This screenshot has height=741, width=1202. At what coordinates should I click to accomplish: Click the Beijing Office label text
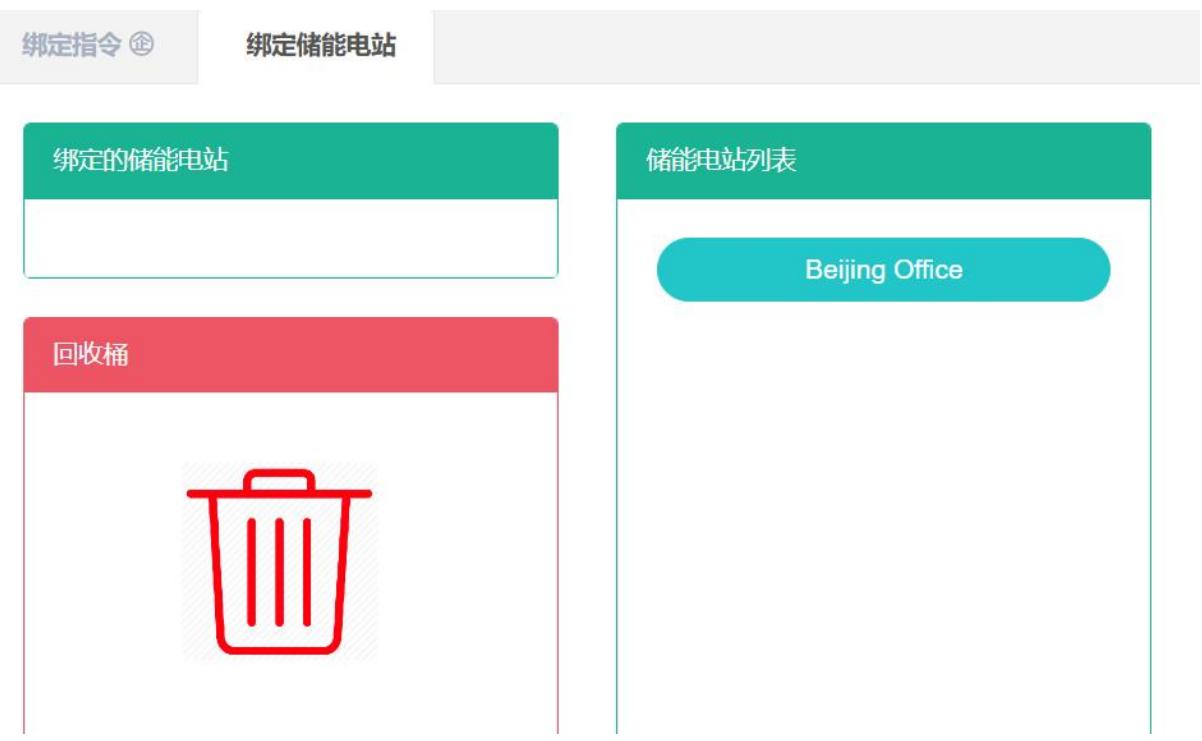883,270
